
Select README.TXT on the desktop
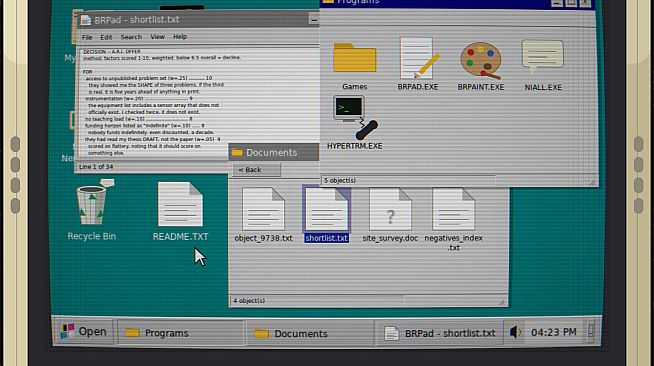pos(180,212)
